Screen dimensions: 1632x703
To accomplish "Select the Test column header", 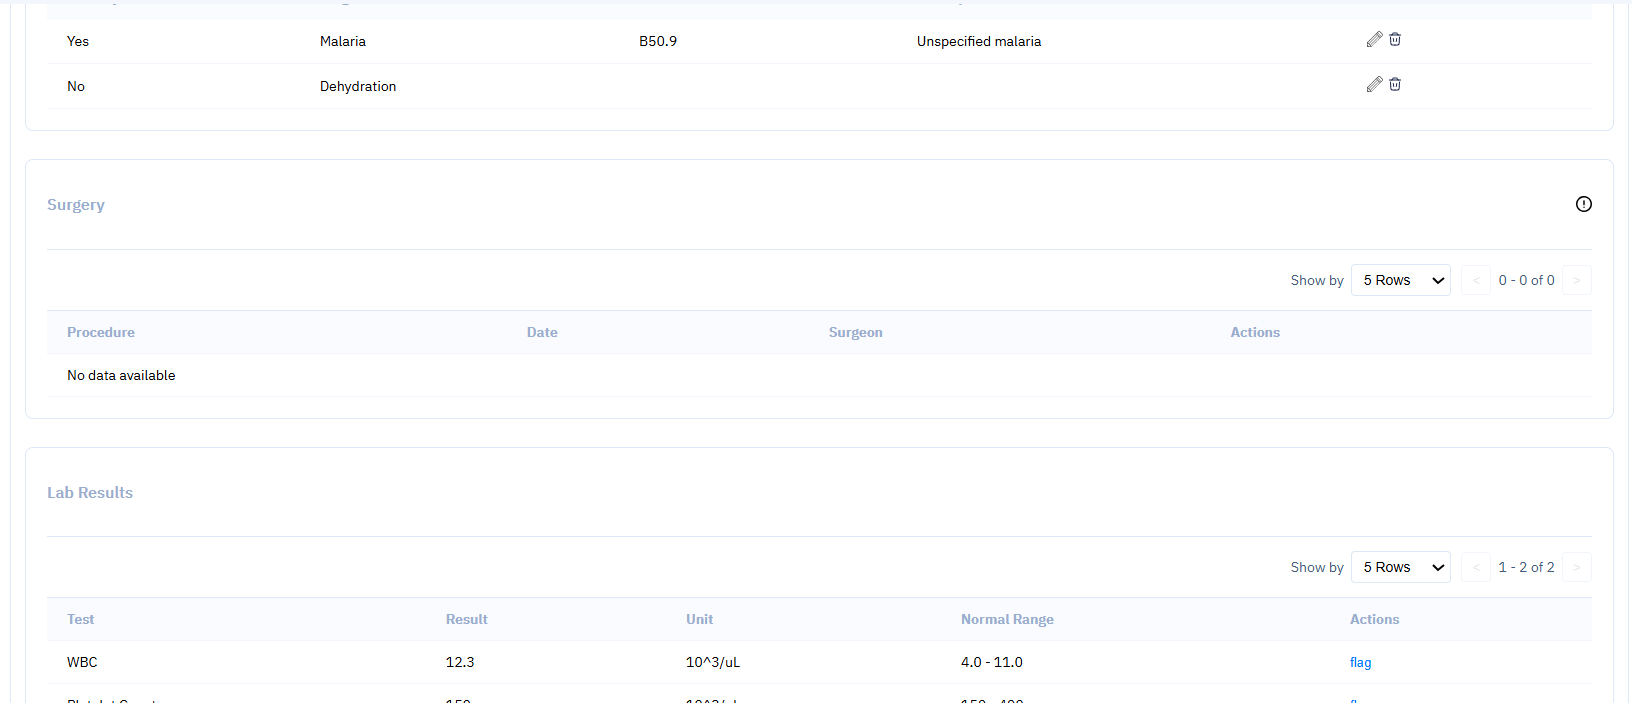I will point(81,619).
